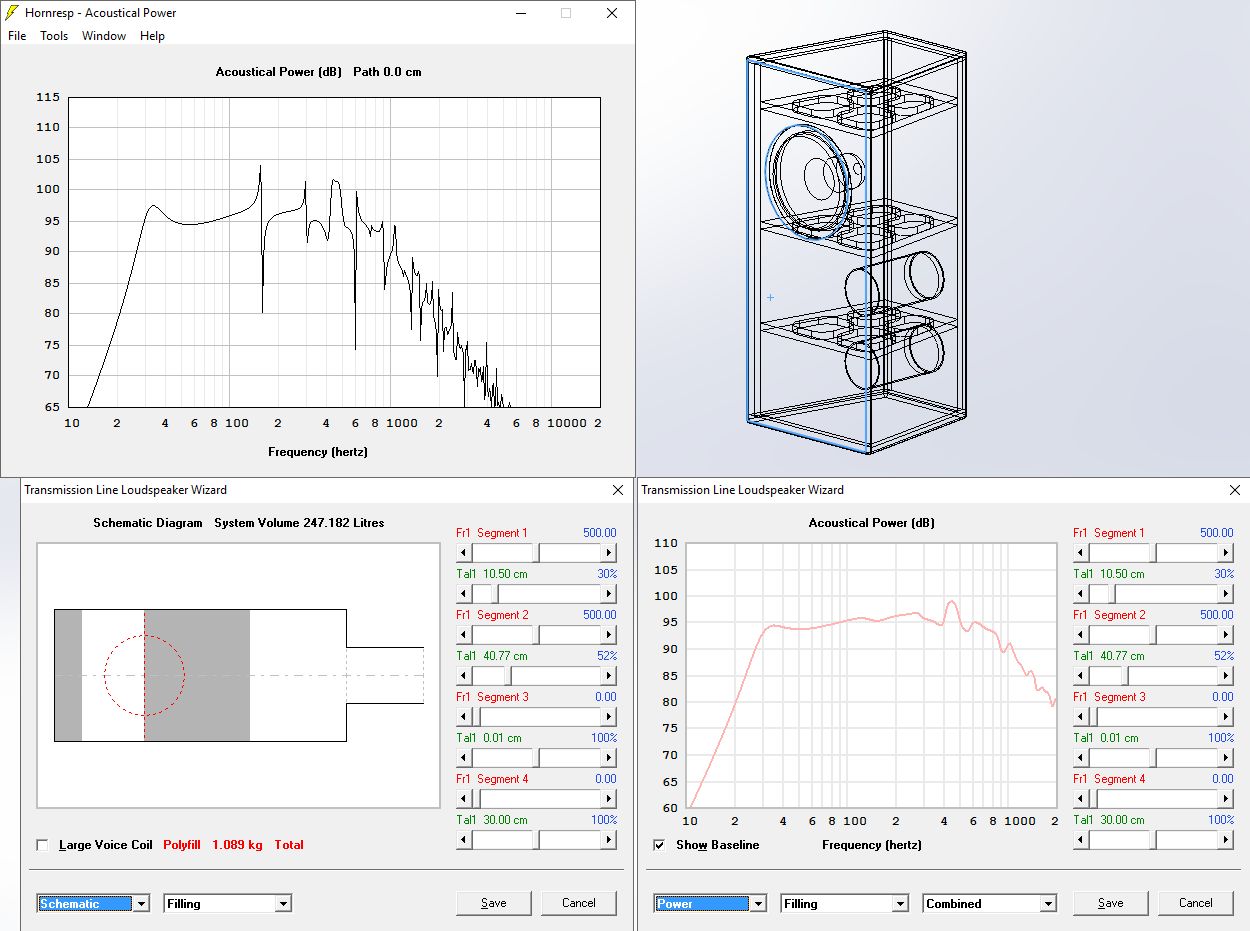Decrease Fr1 Segment 1 with left arrow, Schematic wizard
The width and height of the screenshot is (1250, 931).
coord(464,553)
